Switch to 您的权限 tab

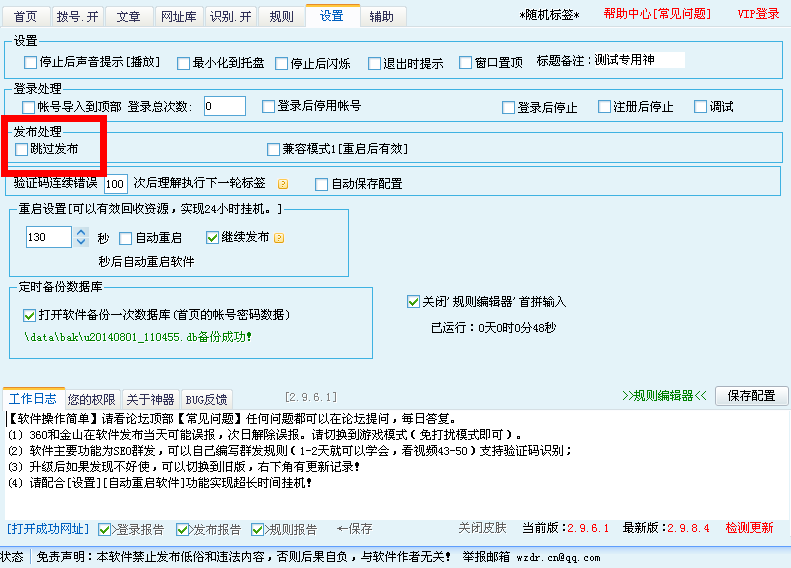tap(92, 400)
